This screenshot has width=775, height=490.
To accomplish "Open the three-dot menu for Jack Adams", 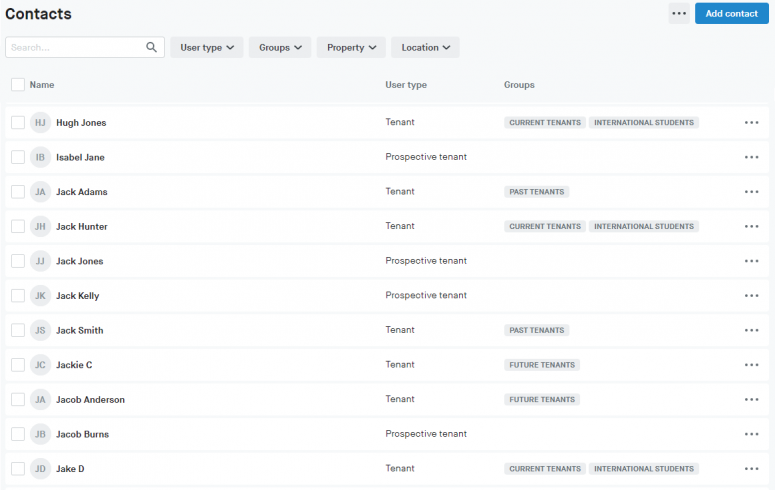I will click(x=752, y=192).
